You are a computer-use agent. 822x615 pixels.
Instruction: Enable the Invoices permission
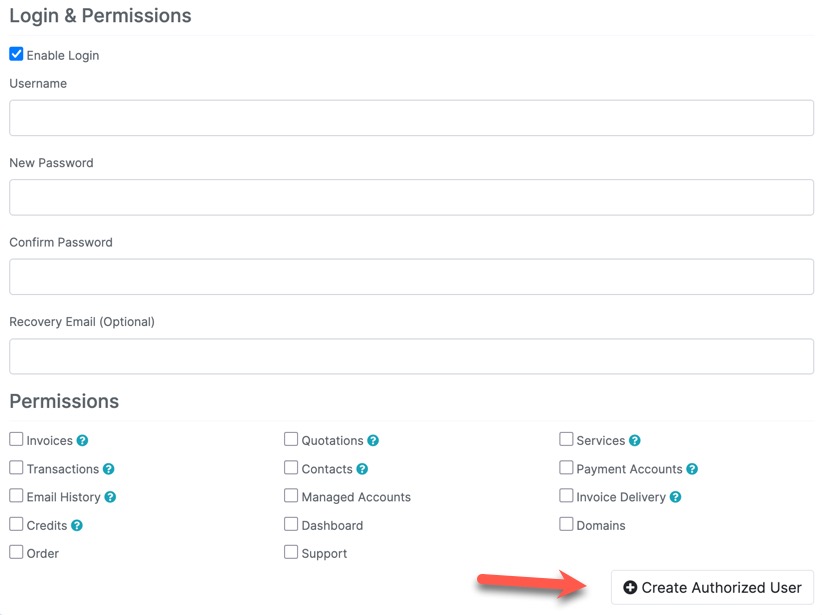click(x=15, y=440)
